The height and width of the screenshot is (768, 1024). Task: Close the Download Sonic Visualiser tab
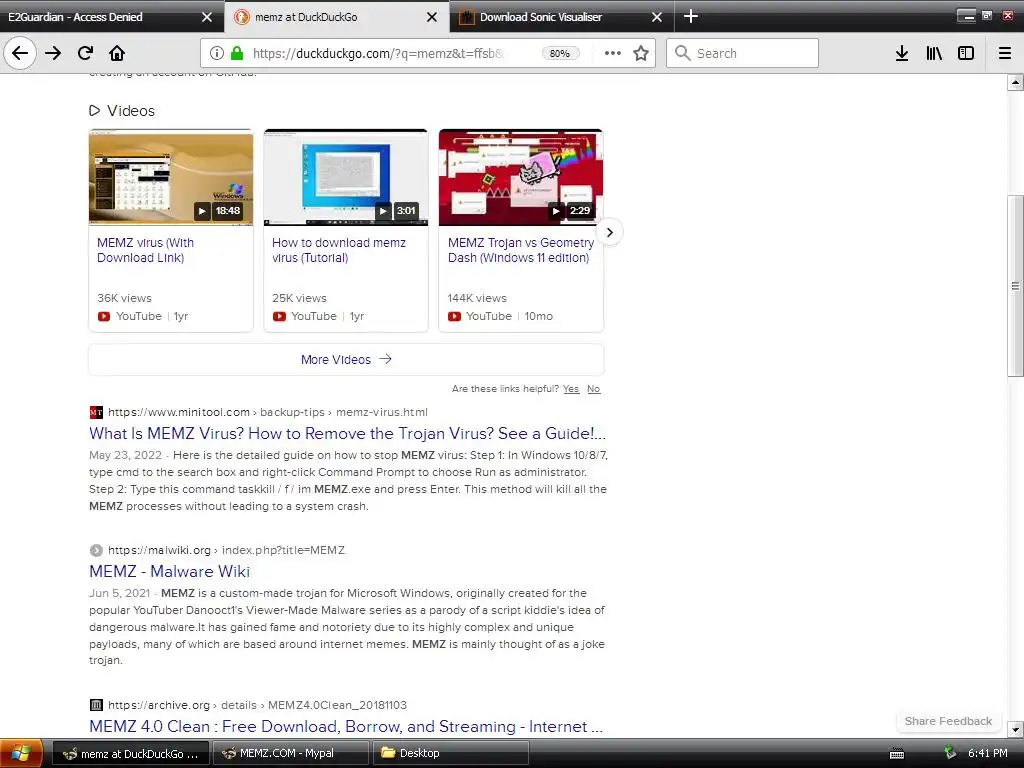[x=657, y=17]
